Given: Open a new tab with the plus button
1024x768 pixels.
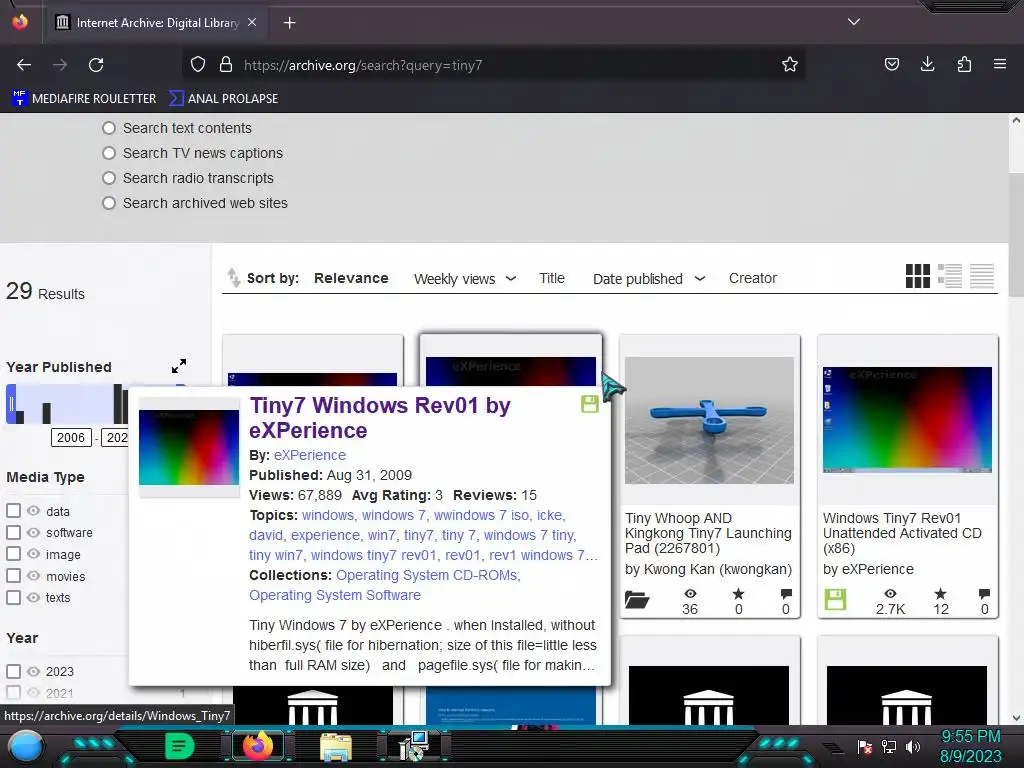Looking at the screenshot, I should (x=290, y=23).
